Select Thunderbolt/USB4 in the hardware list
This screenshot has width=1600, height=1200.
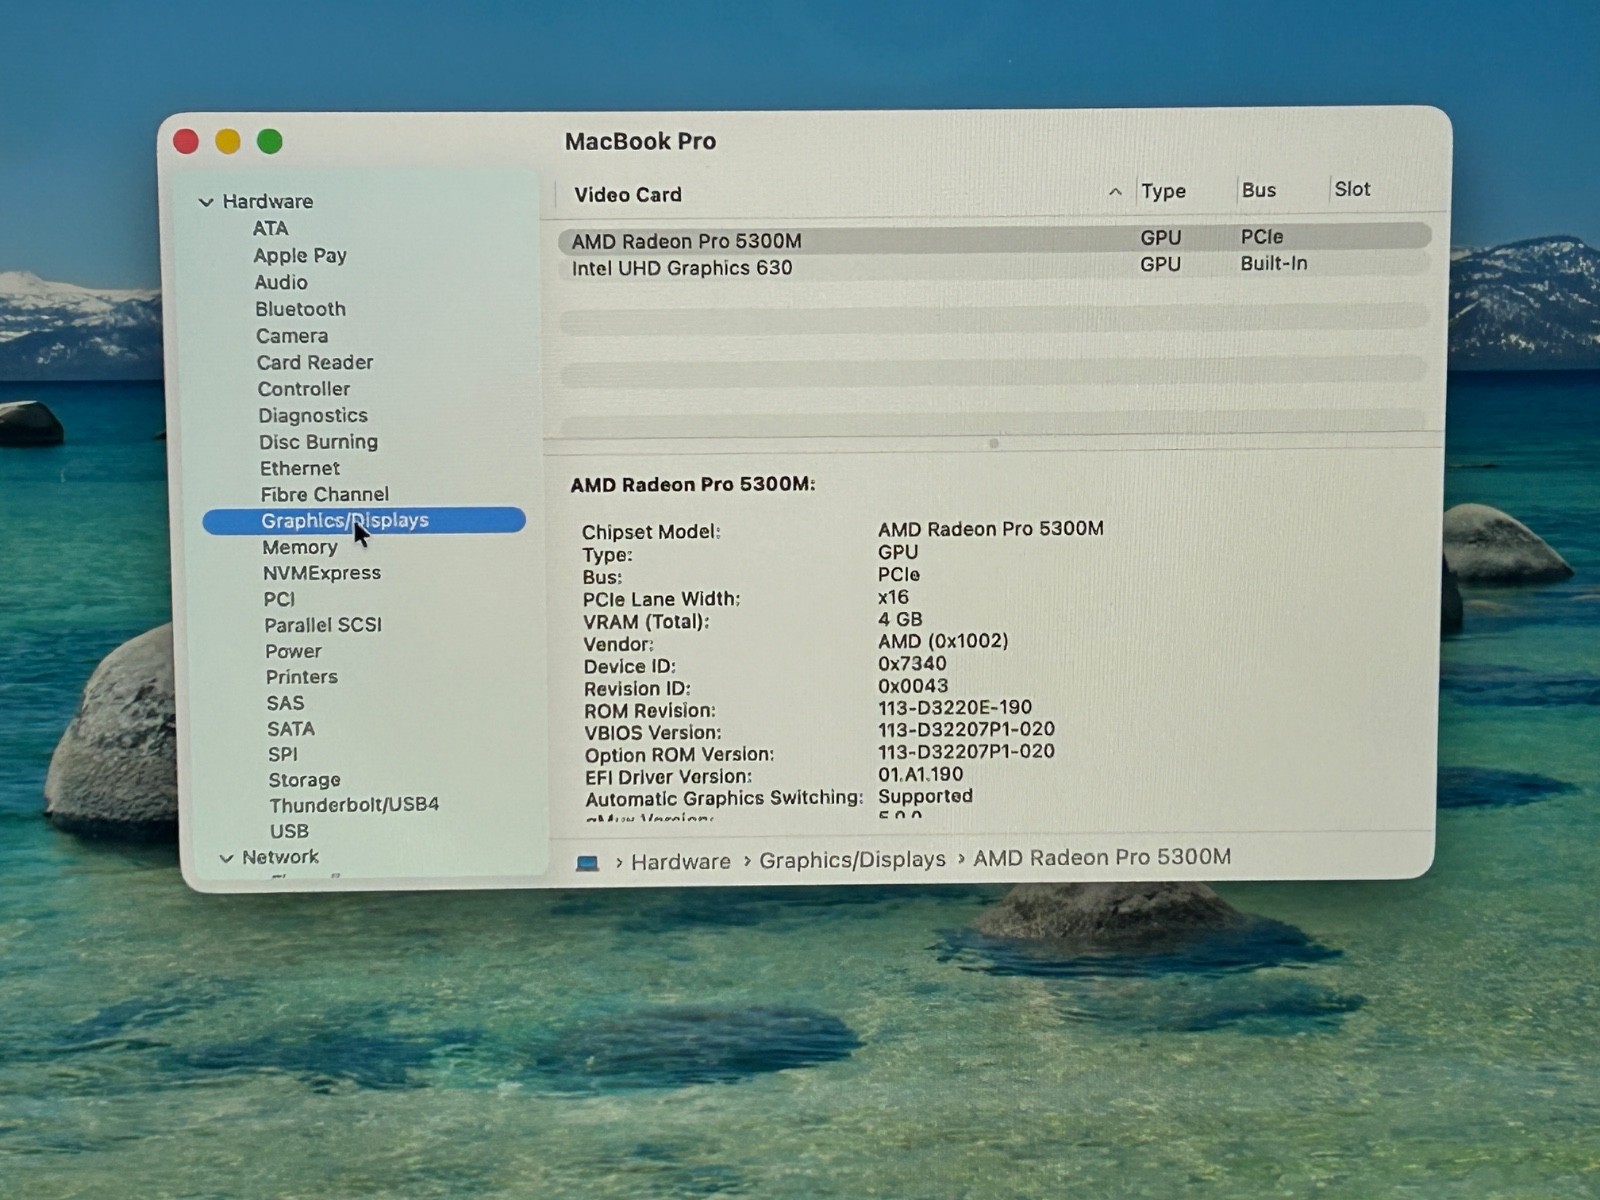(353, 805)
